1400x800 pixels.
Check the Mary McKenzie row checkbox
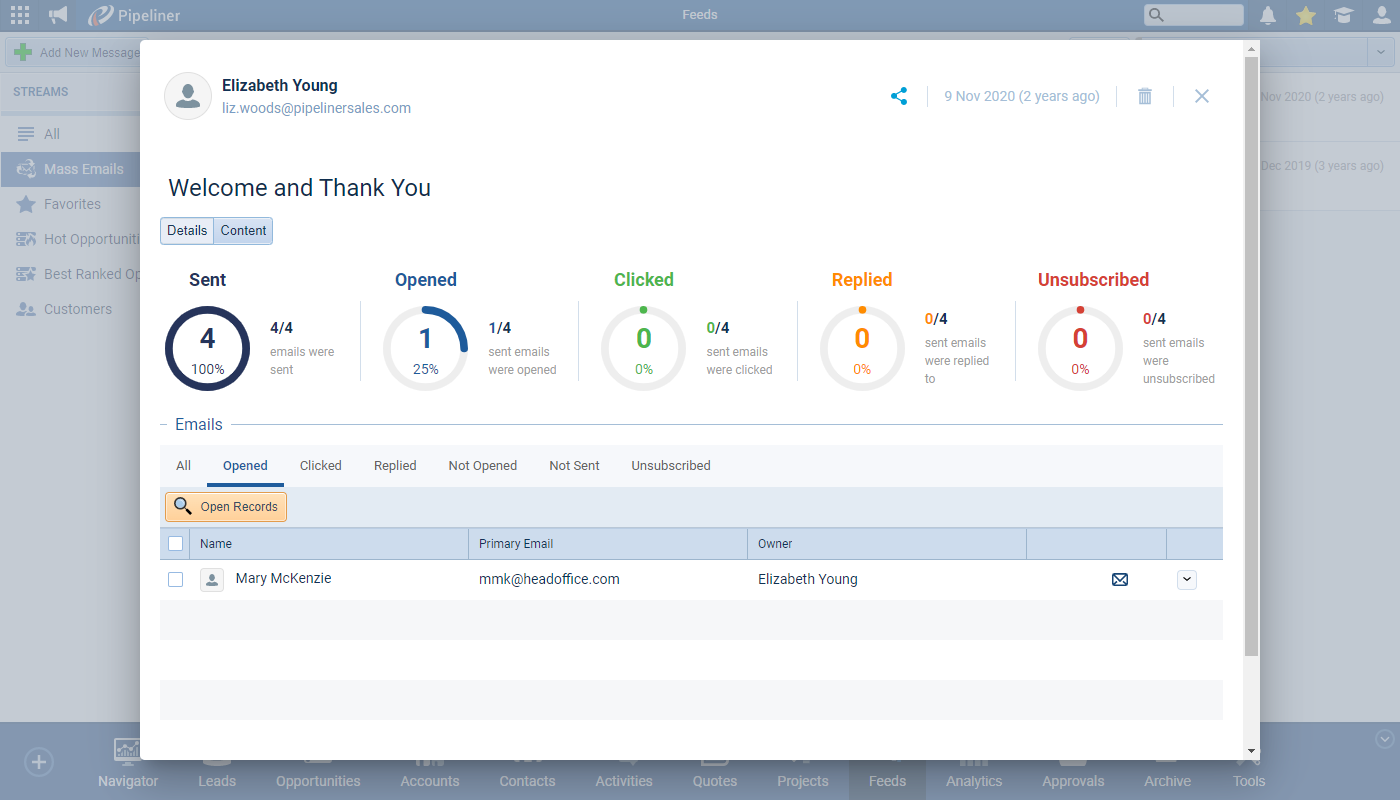tap(176, 579)
